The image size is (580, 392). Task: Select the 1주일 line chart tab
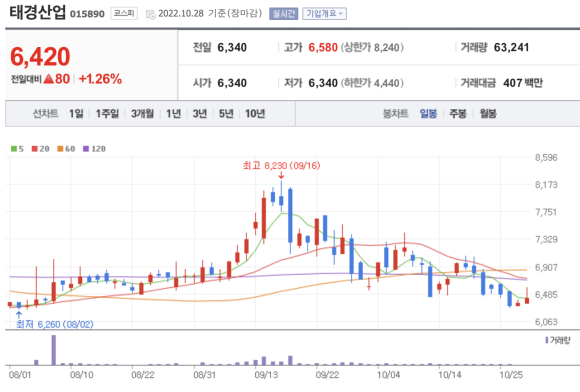click(x=107, y=114)
